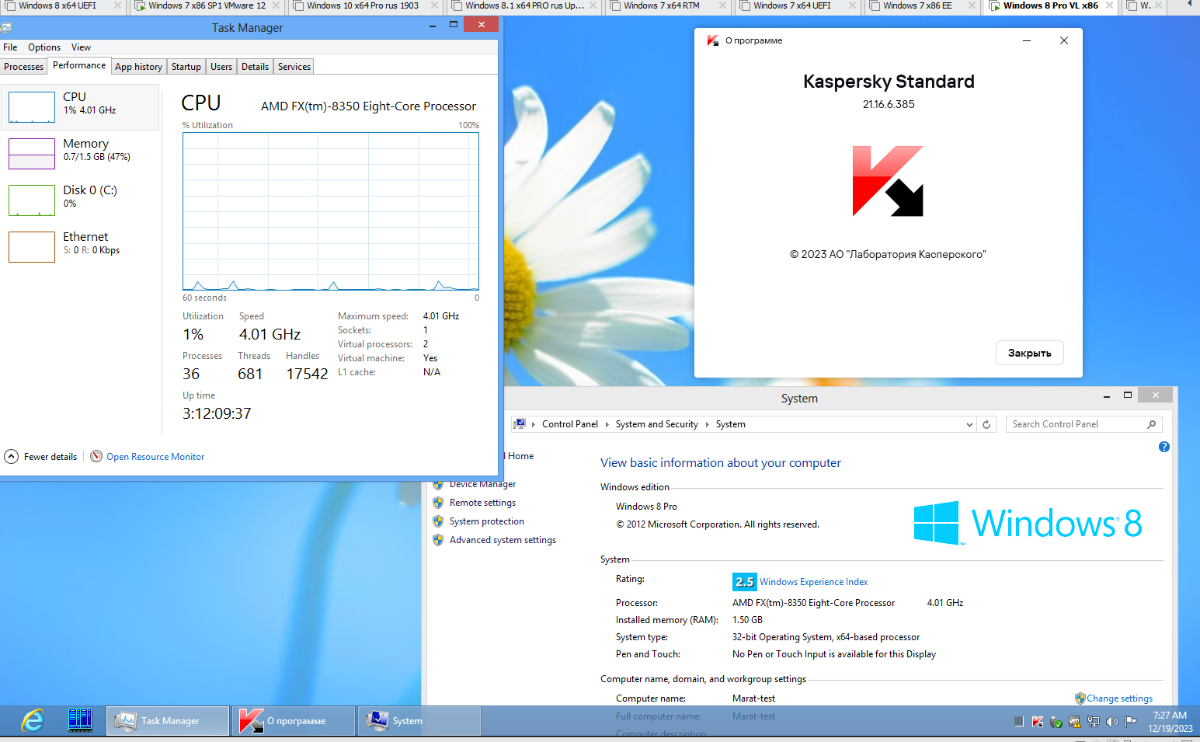Viewport: 1200px width, 742px height.
Task: Click the search magnifier icon in System window
Action: [x=1151, y=424]
